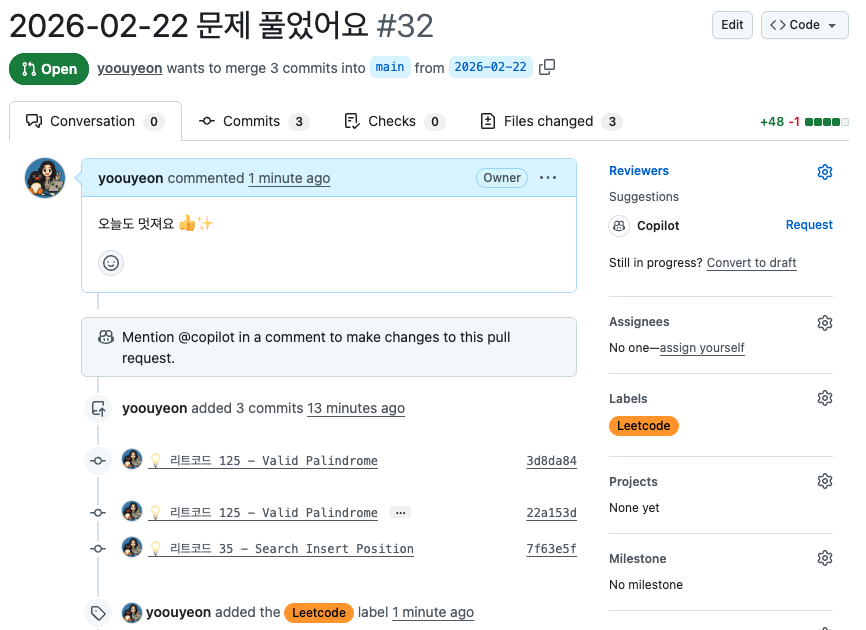This screenshot has height=630, width=866.
Task: Click the Convert to draft link
Action: tap(751, 263)
